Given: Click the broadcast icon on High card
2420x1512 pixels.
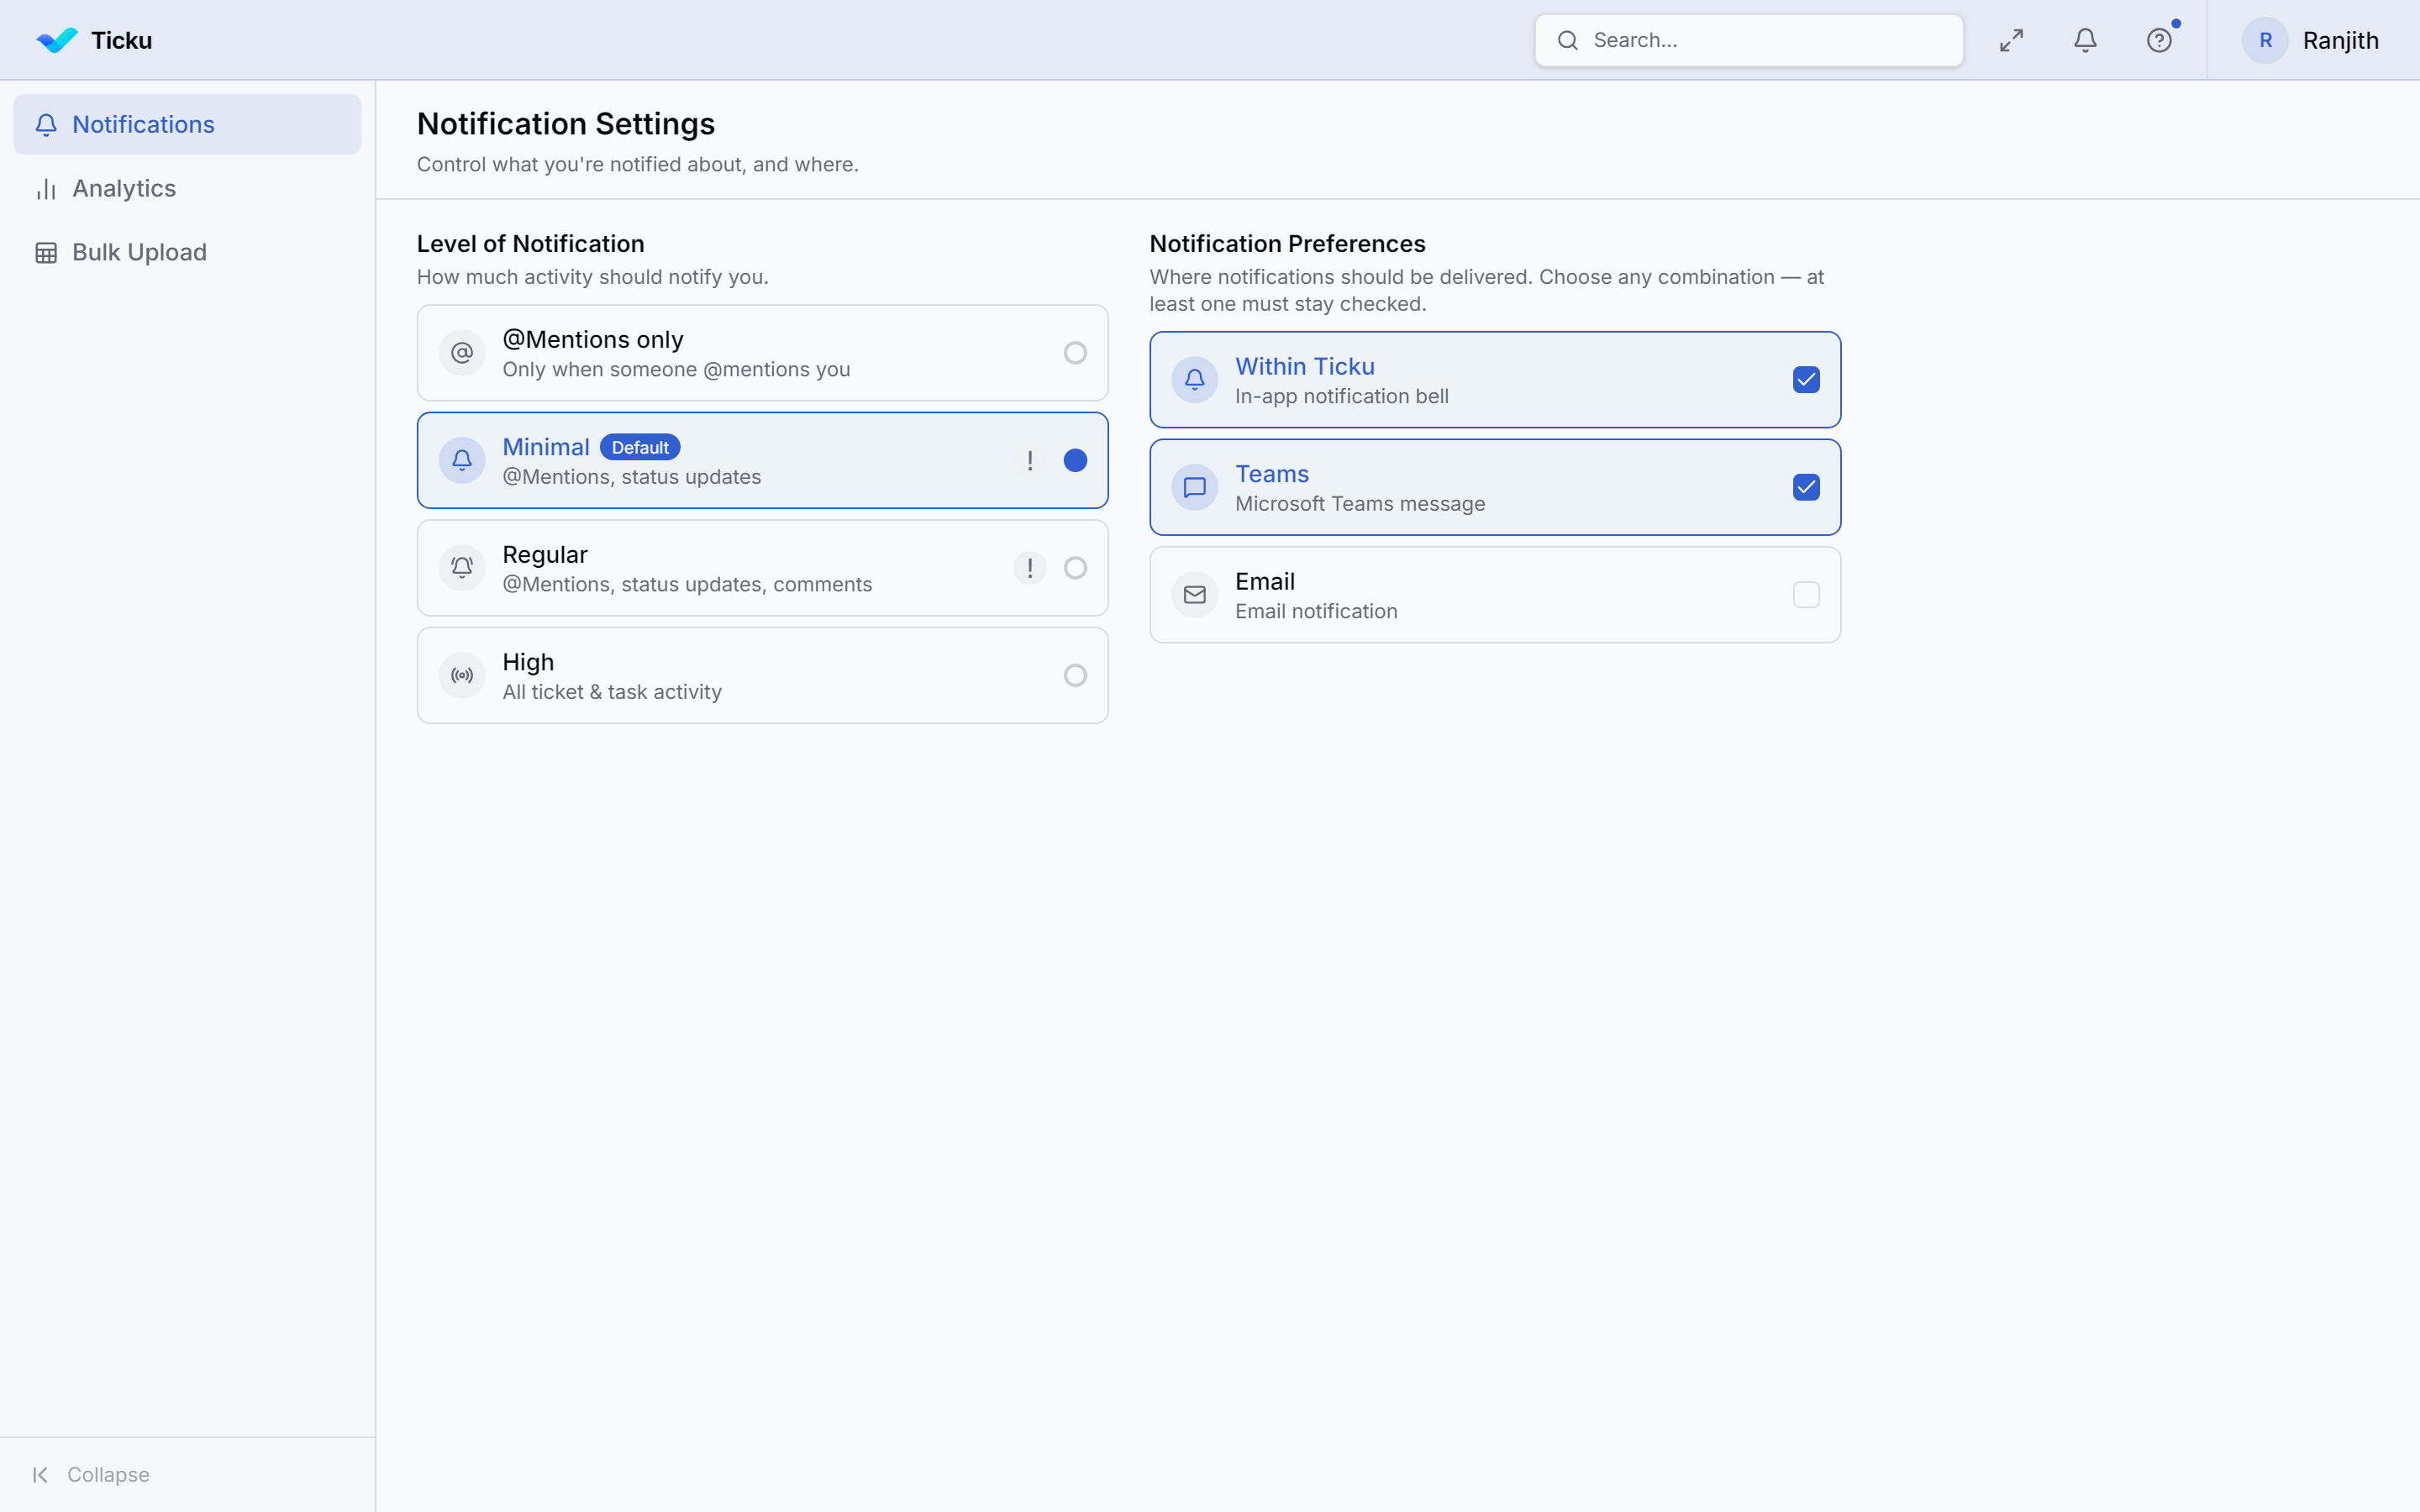Looking at the screenshot, I should point(462,675).
